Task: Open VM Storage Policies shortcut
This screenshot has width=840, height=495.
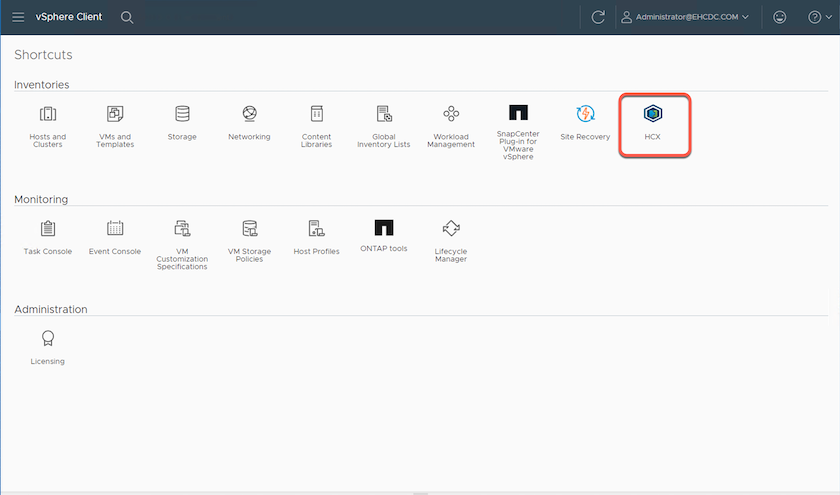Action: point(249,241)
